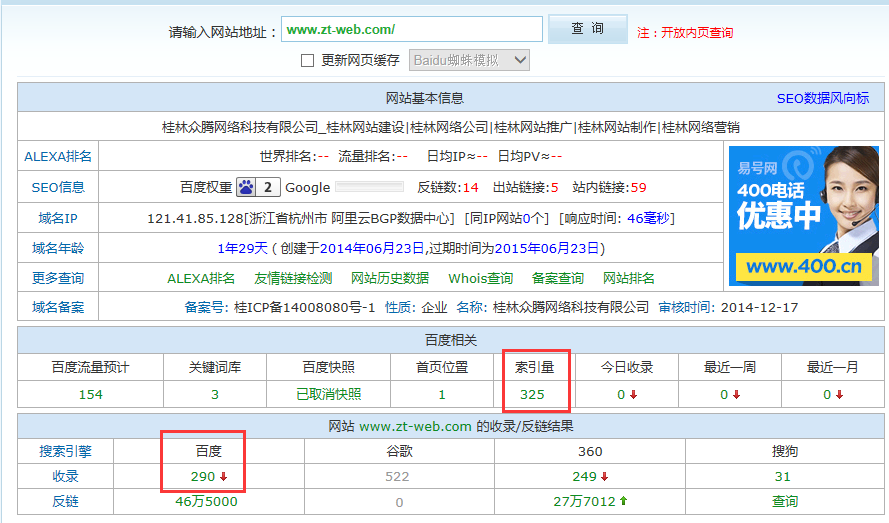Click the 查询 search button

click(x=588, y=28)
